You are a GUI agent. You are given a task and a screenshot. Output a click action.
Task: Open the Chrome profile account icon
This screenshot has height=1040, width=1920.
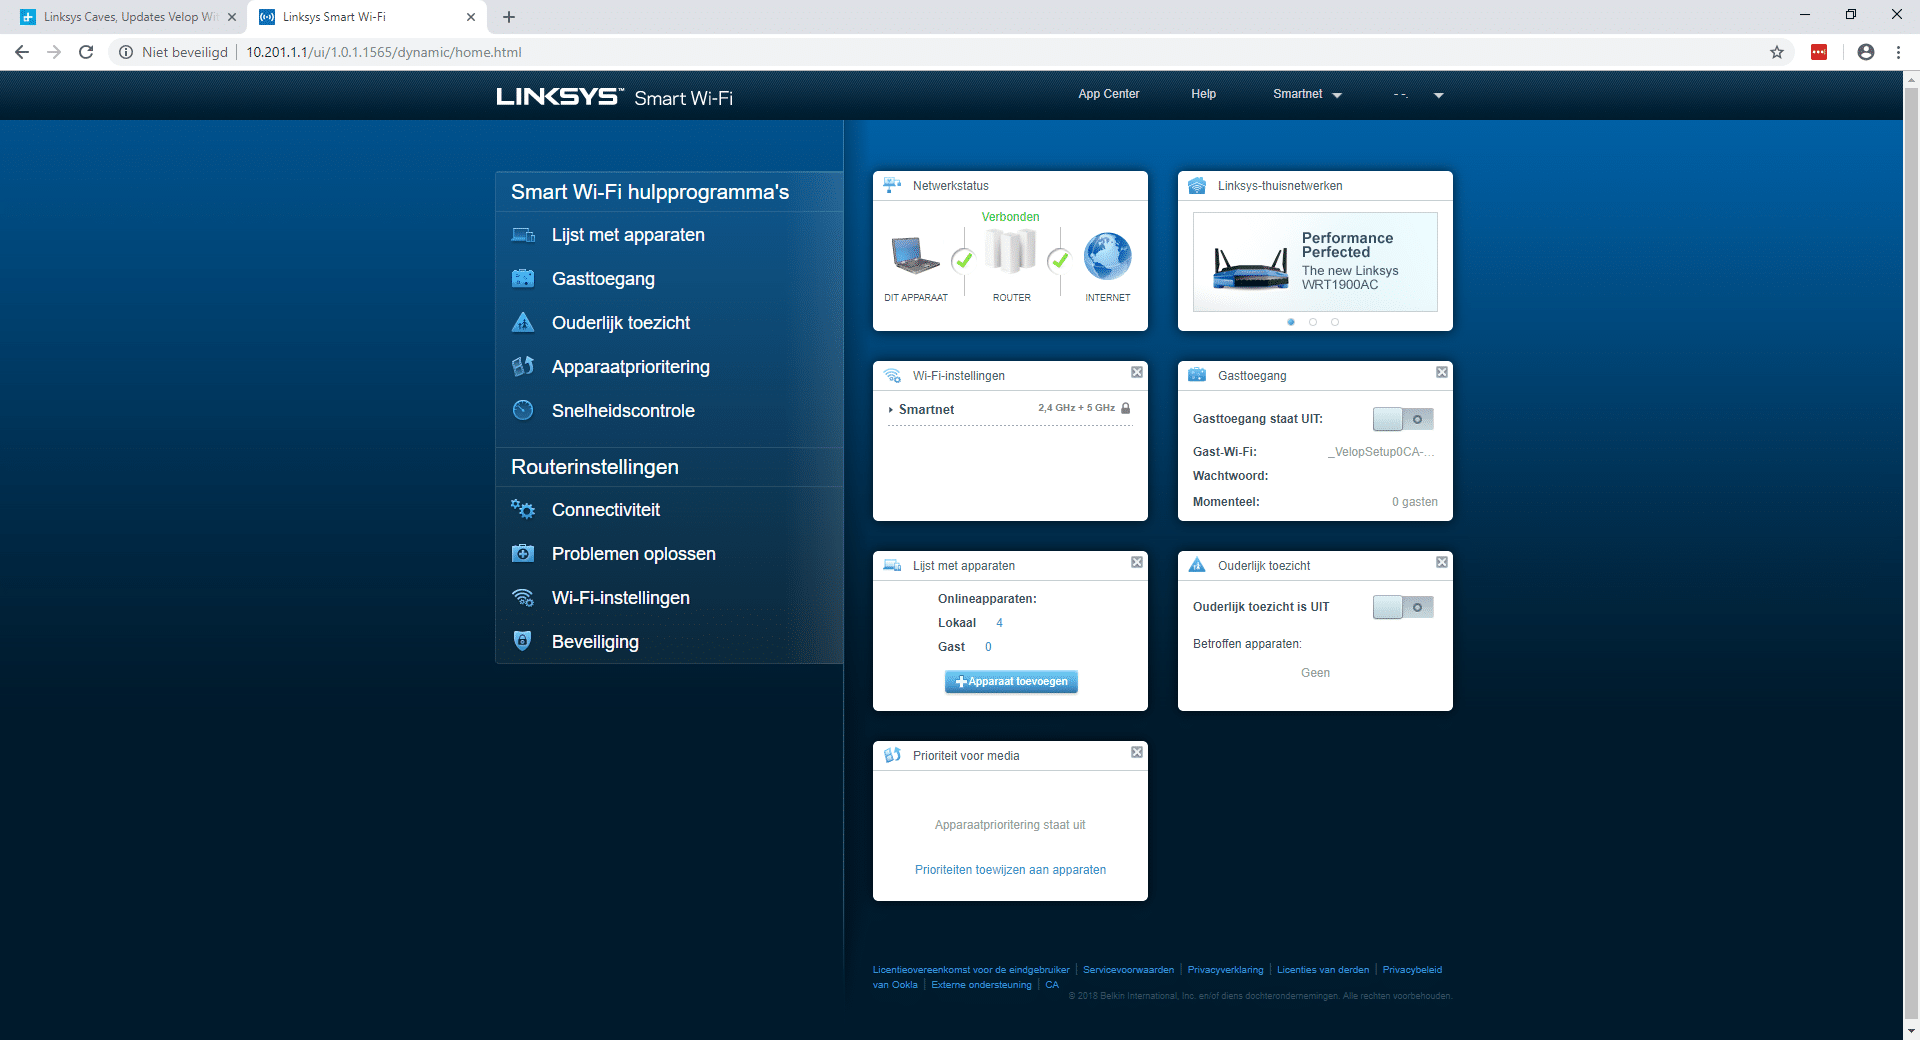(x=1866, y=52)
